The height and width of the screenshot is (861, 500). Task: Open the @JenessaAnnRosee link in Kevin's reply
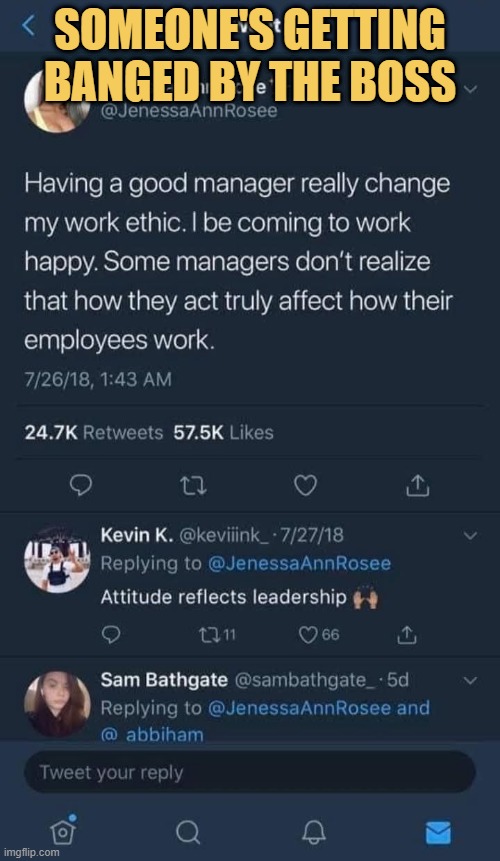[300, 563]
